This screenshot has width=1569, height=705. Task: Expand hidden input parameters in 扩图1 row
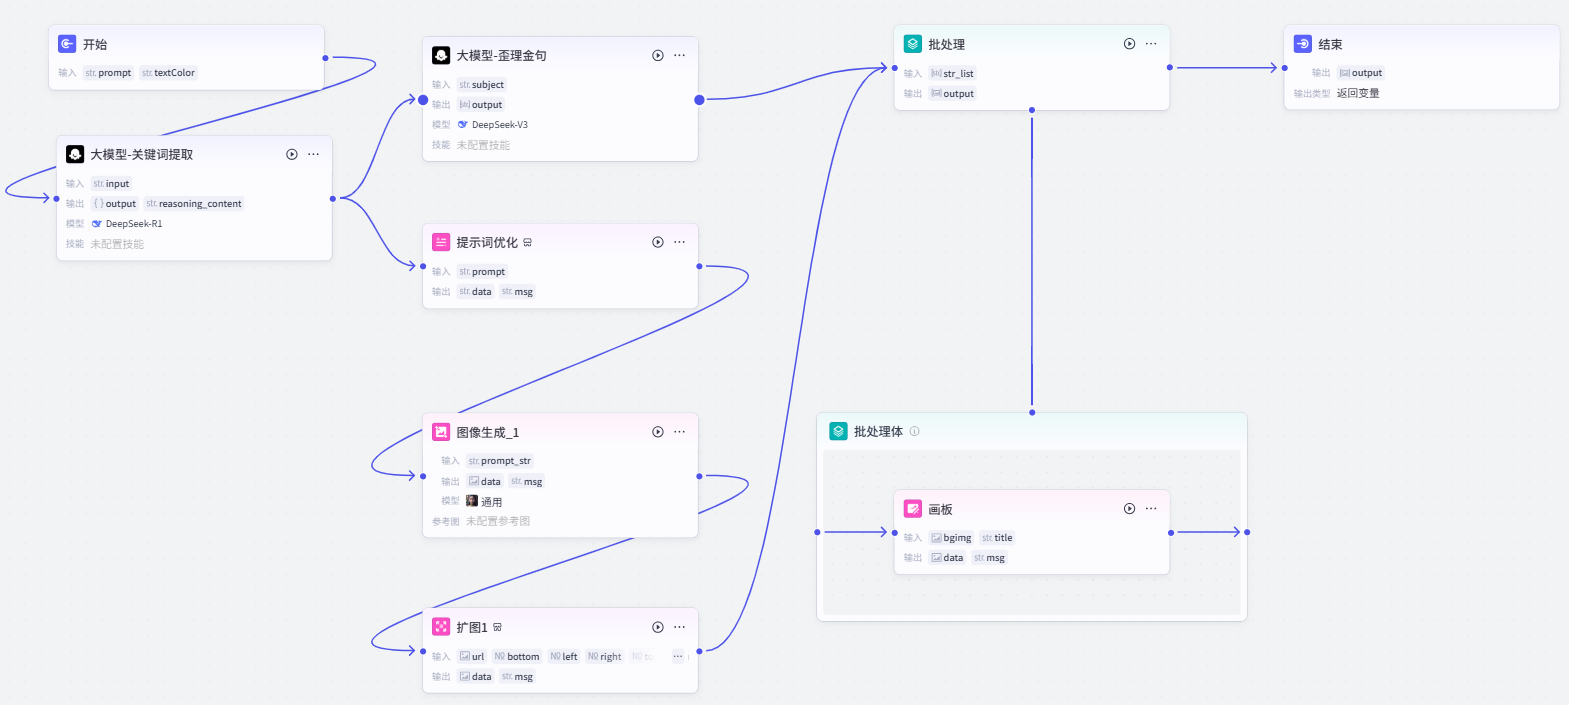pyautogui.click(x=677, y=657)
